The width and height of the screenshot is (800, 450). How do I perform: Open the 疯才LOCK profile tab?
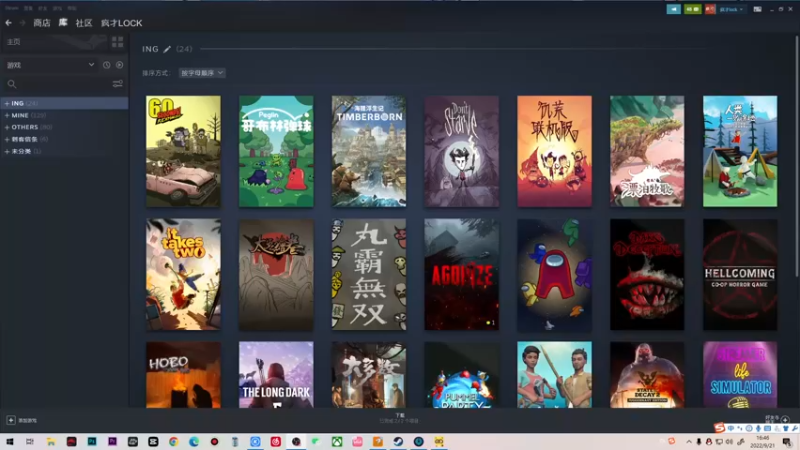121,23
